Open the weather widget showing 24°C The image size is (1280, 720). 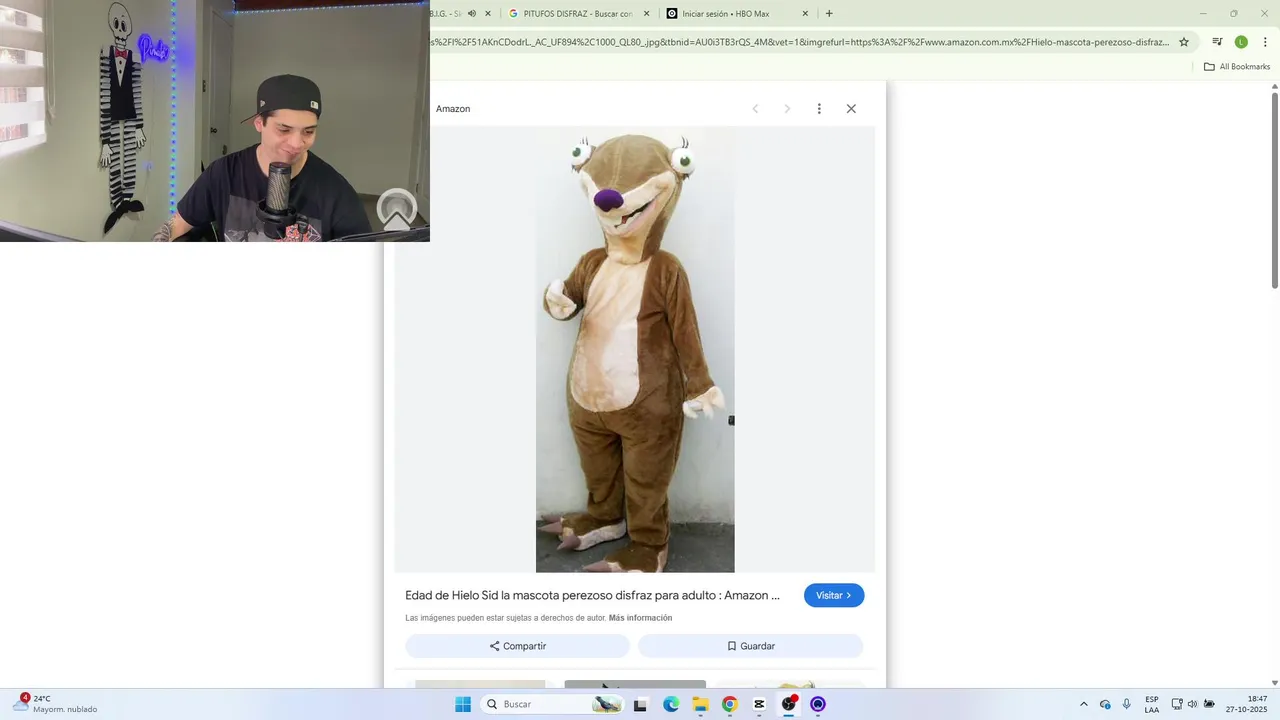[x=57, y=704]
